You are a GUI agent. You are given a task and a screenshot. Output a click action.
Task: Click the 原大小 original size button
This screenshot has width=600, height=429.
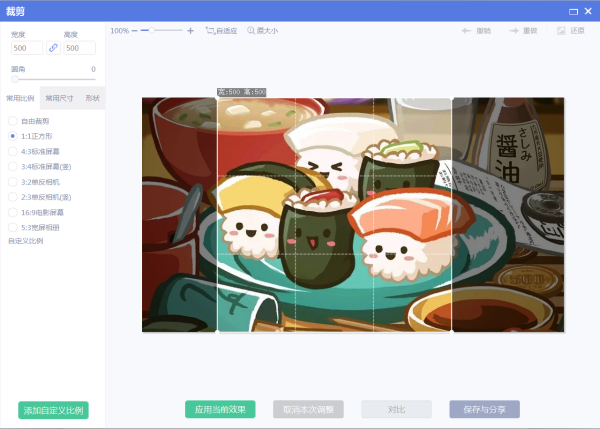(x=262, y=31)
